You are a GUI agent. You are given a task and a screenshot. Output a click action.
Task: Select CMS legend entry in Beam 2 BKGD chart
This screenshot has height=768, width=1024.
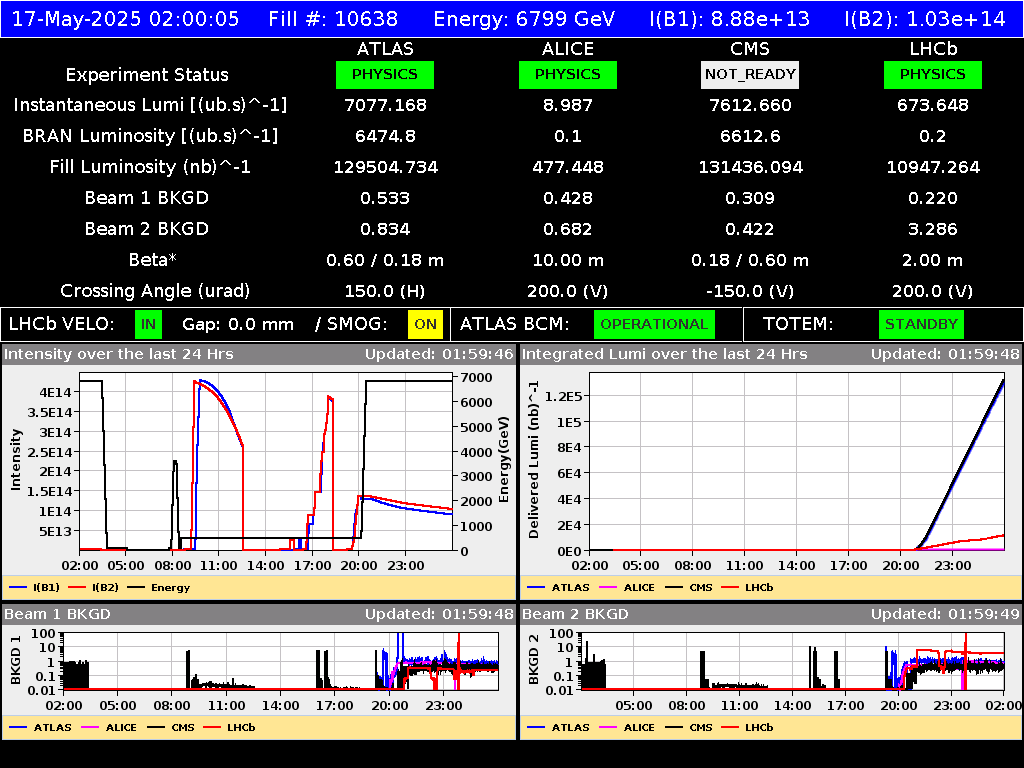pos(689,728)
